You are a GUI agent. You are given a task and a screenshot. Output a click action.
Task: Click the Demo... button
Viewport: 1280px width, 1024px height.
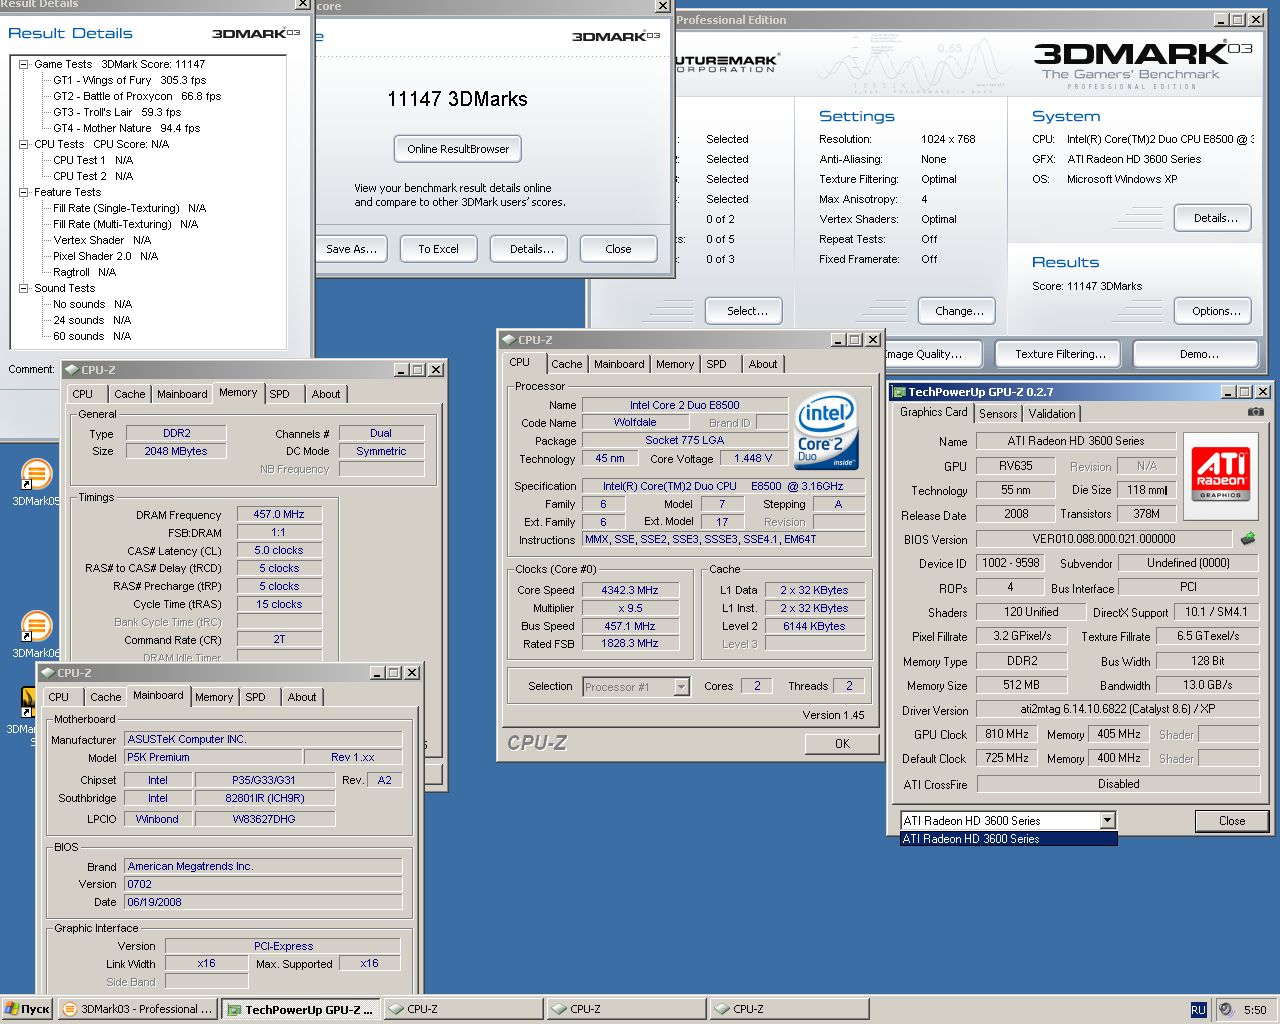[x=1198, y=354]
